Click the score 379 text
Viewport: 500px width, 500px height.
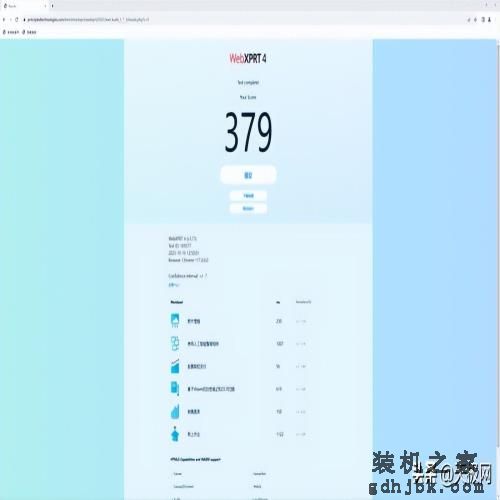click(248, 132)
